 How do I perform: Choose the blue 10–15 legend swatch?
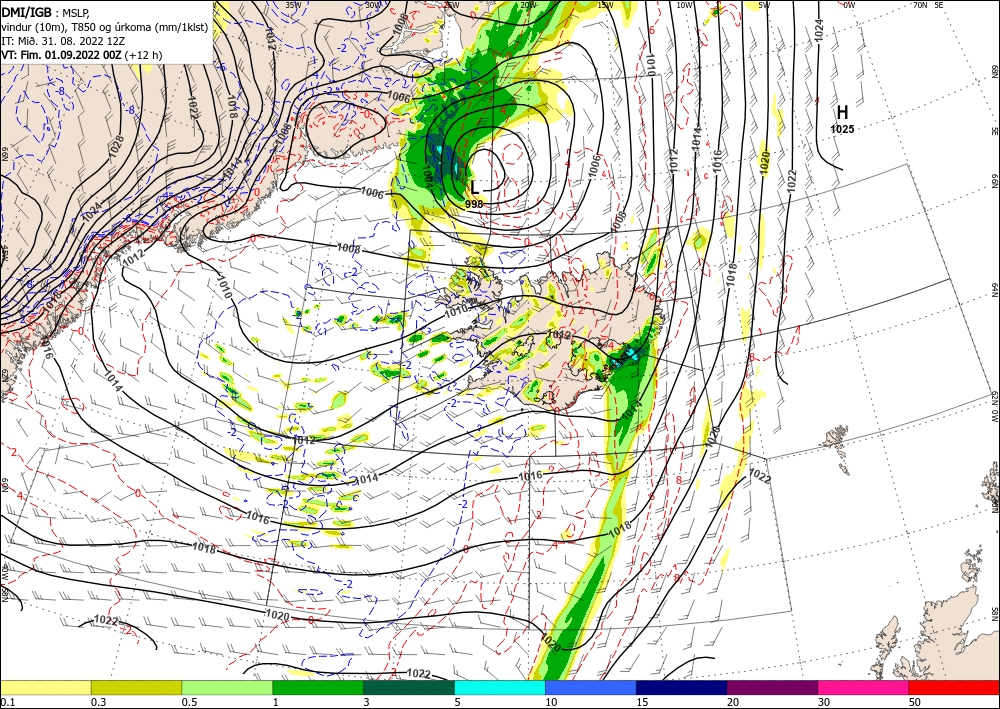click(x=591, y=687)
